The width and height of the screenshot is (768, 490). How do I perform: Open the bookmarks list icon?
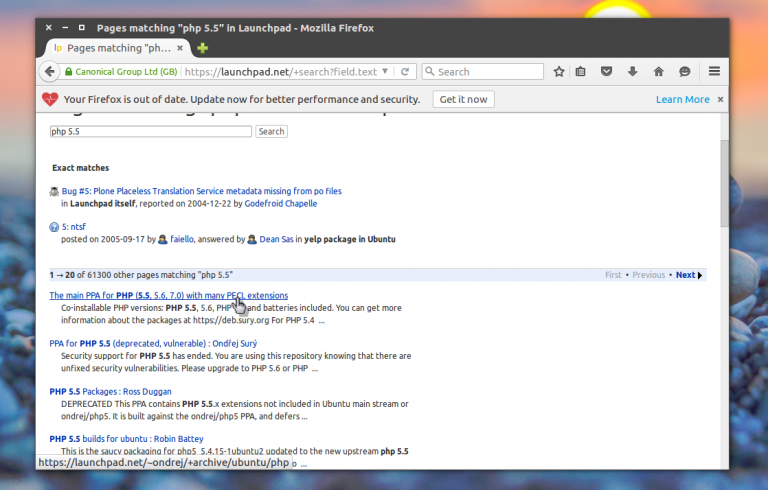click(x=583, y=72)
